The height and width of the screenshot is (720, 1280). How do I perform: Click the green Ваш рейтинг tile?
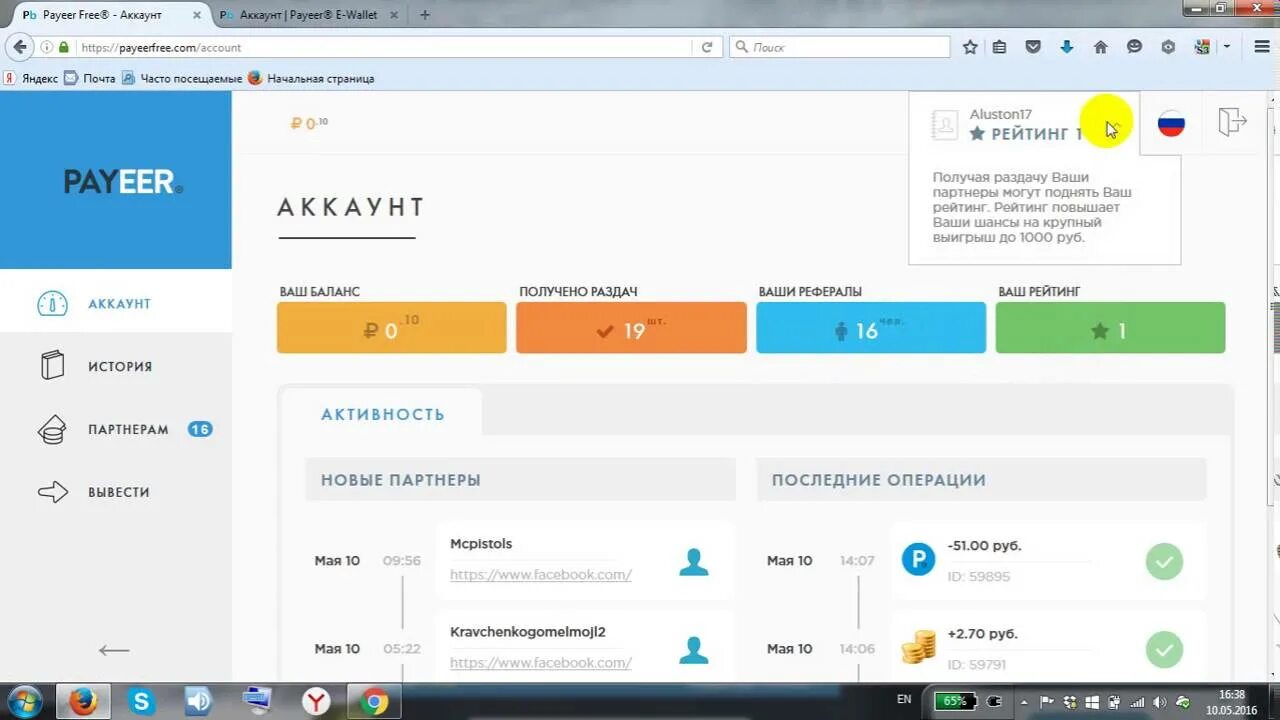point(1110,328)
